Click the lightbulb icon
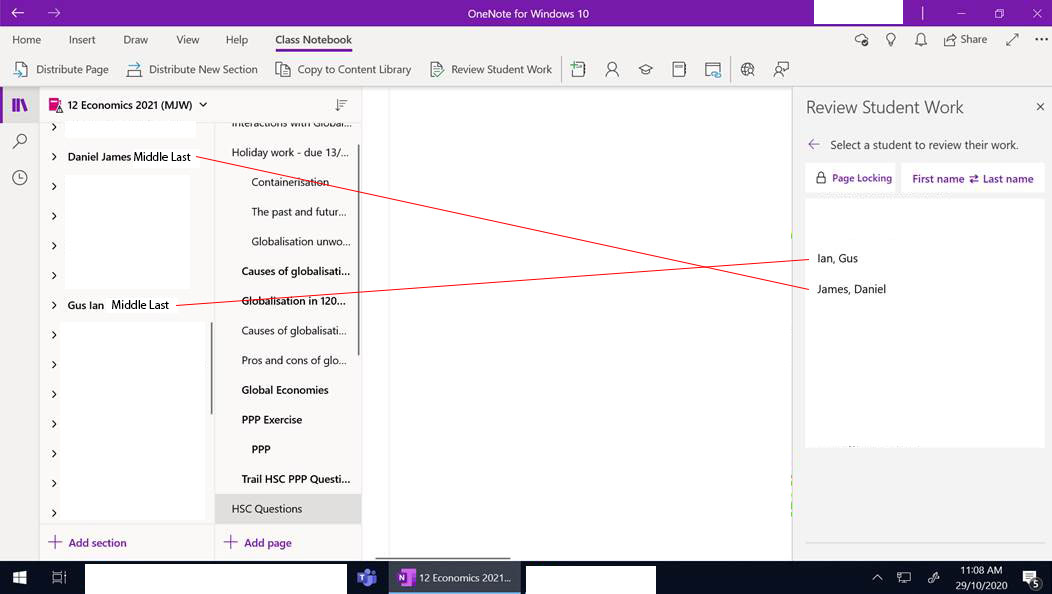This screenshot has height=594, width=1052. point(891,40)
